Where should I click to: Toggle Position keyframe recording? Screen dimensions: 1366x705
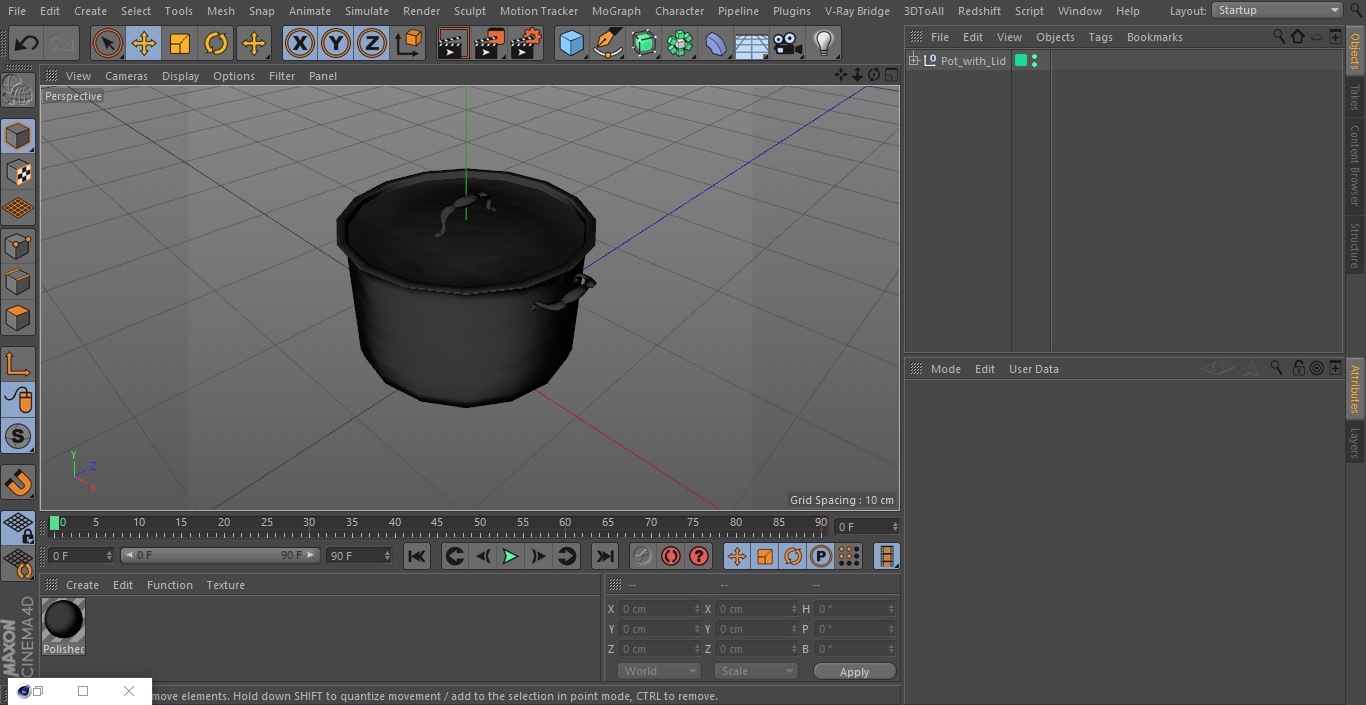coord(737,556)
